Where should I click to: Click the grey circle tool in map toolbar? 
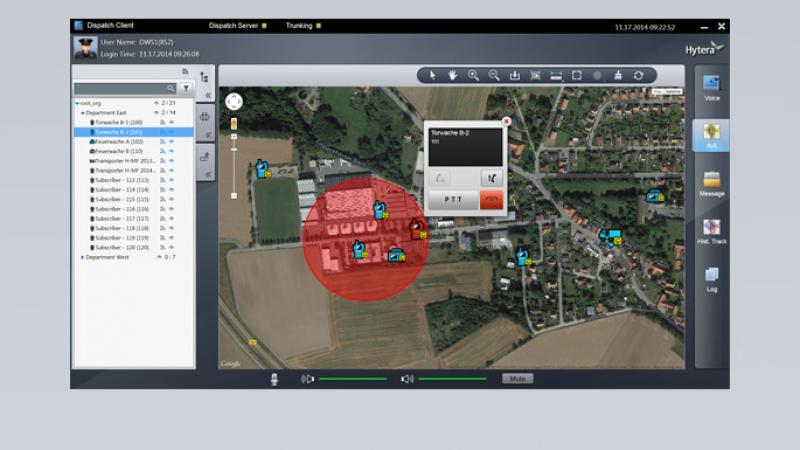point(597,76)
